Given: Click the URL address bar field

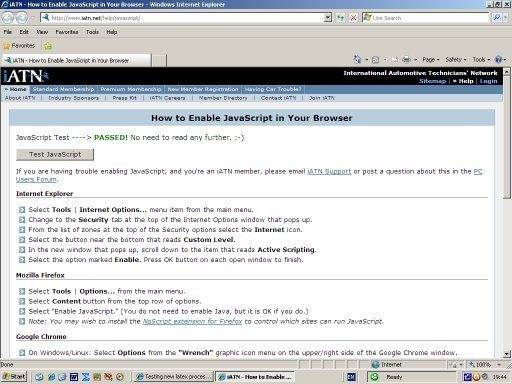Looking at the screenshot, I should (x=187, y=18).
